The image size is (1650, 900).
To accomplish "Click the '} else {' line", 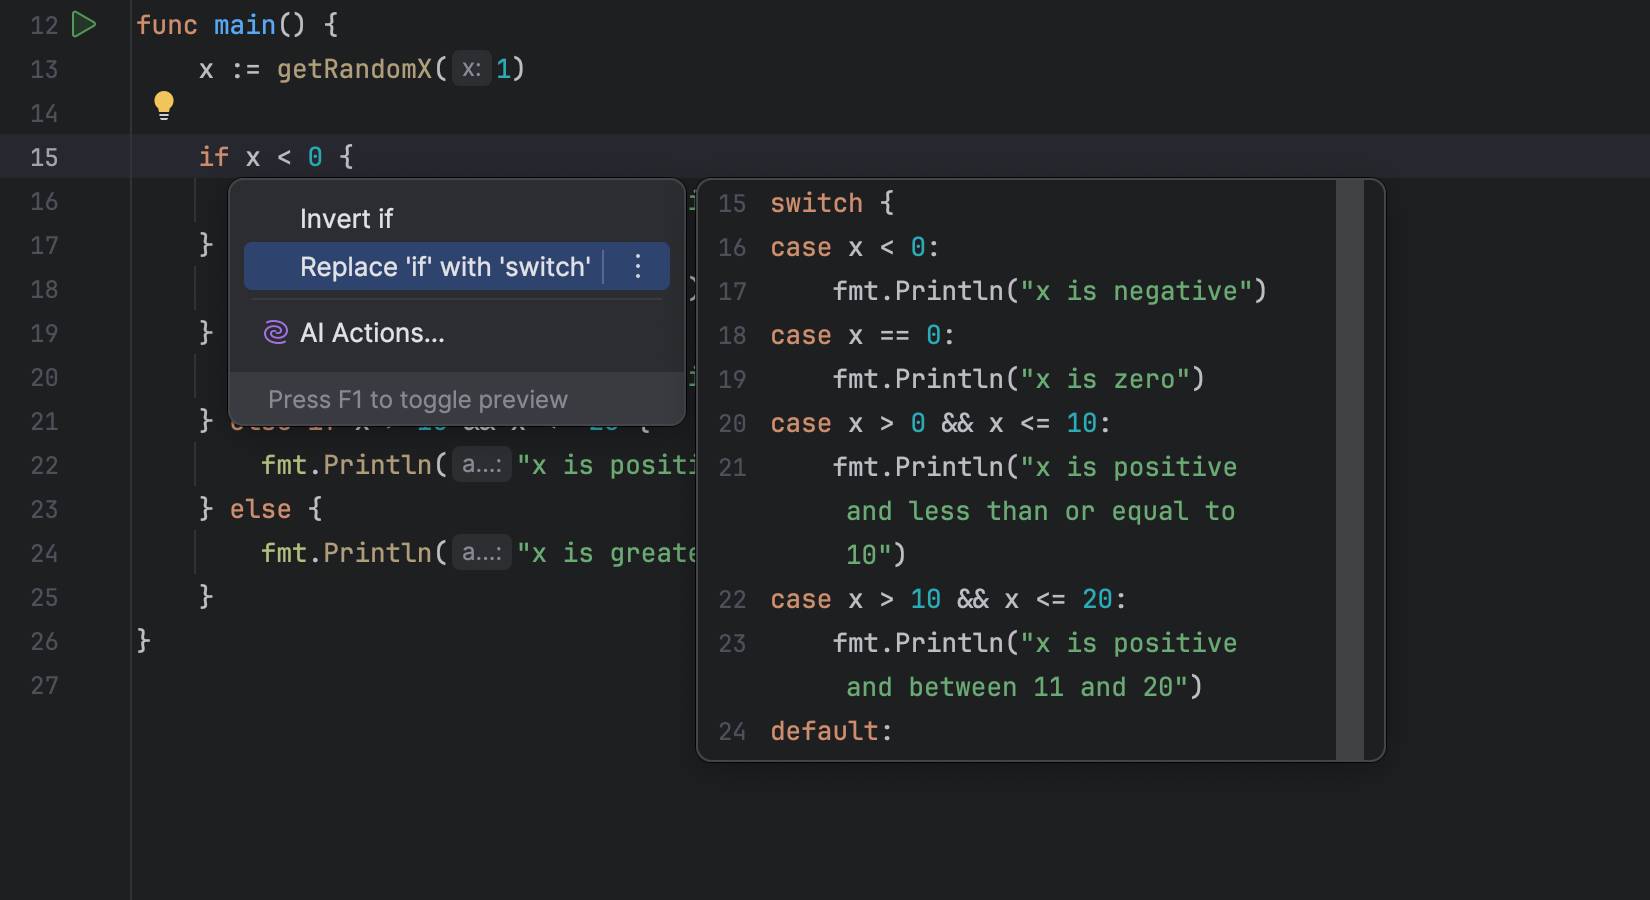I will [x=260, y=508].
